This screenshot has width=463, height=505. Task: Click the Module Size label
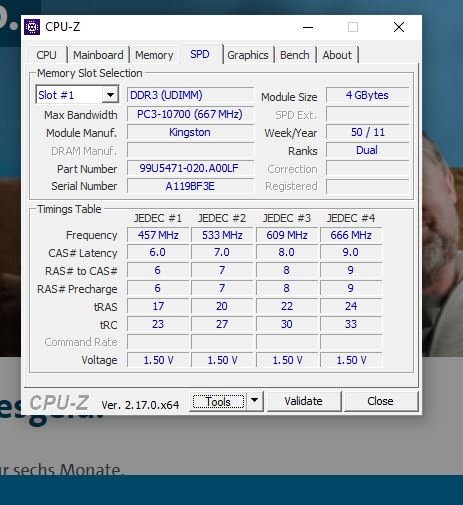289,97
